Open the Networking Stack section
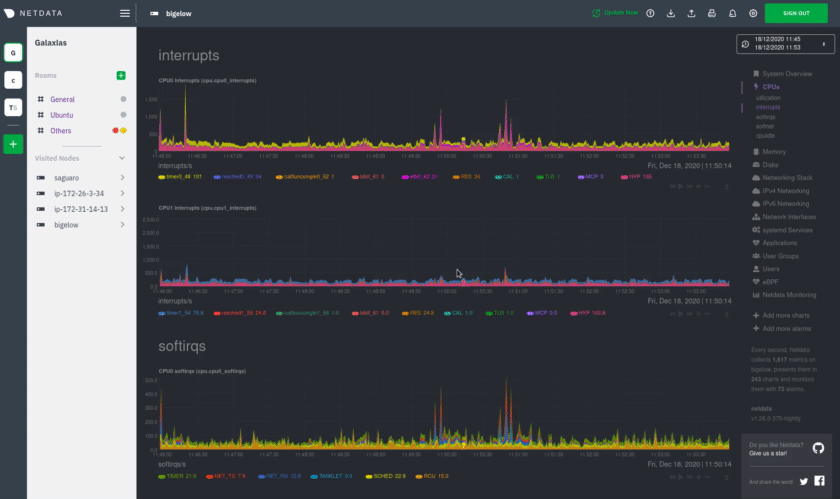 (x=787, y=178)
